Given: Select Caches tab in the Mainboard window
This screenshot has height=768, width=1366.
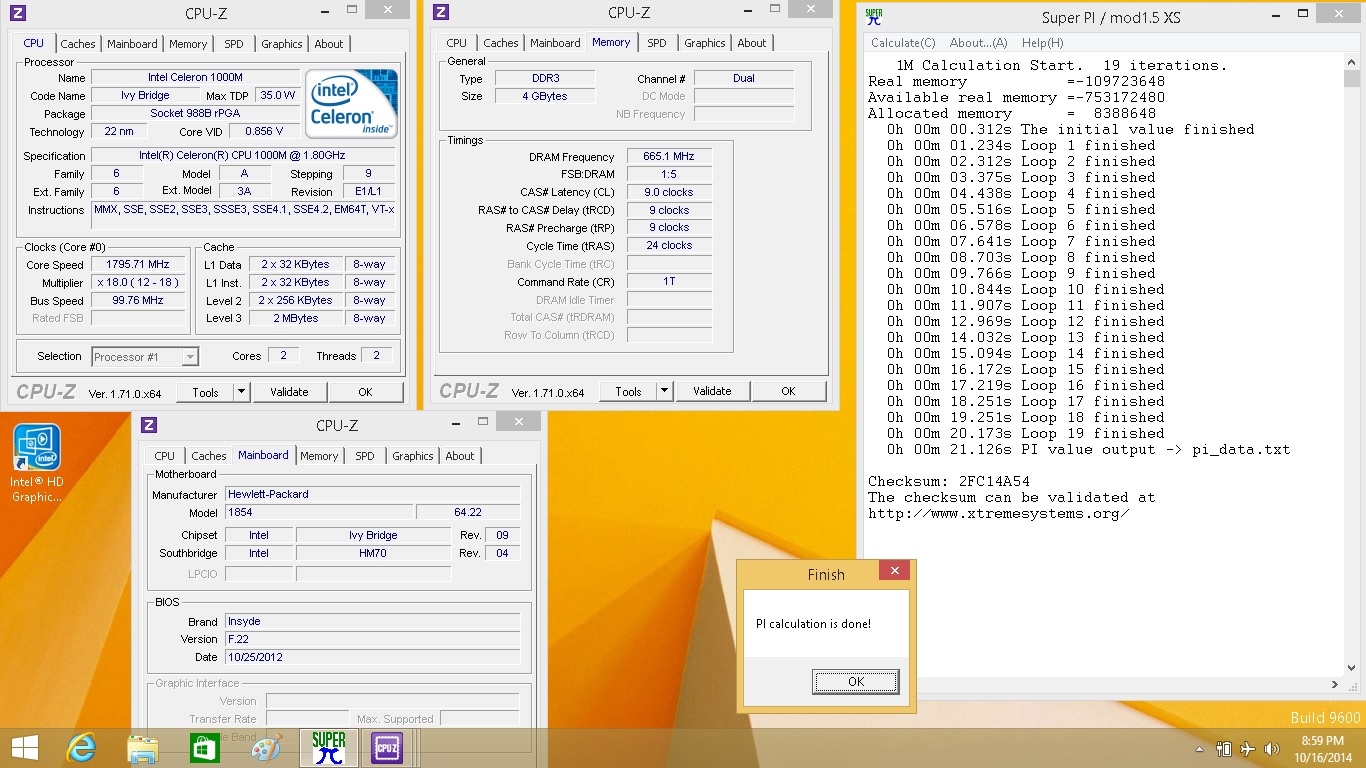Looking at the screenshot, I should pos(209,456).
